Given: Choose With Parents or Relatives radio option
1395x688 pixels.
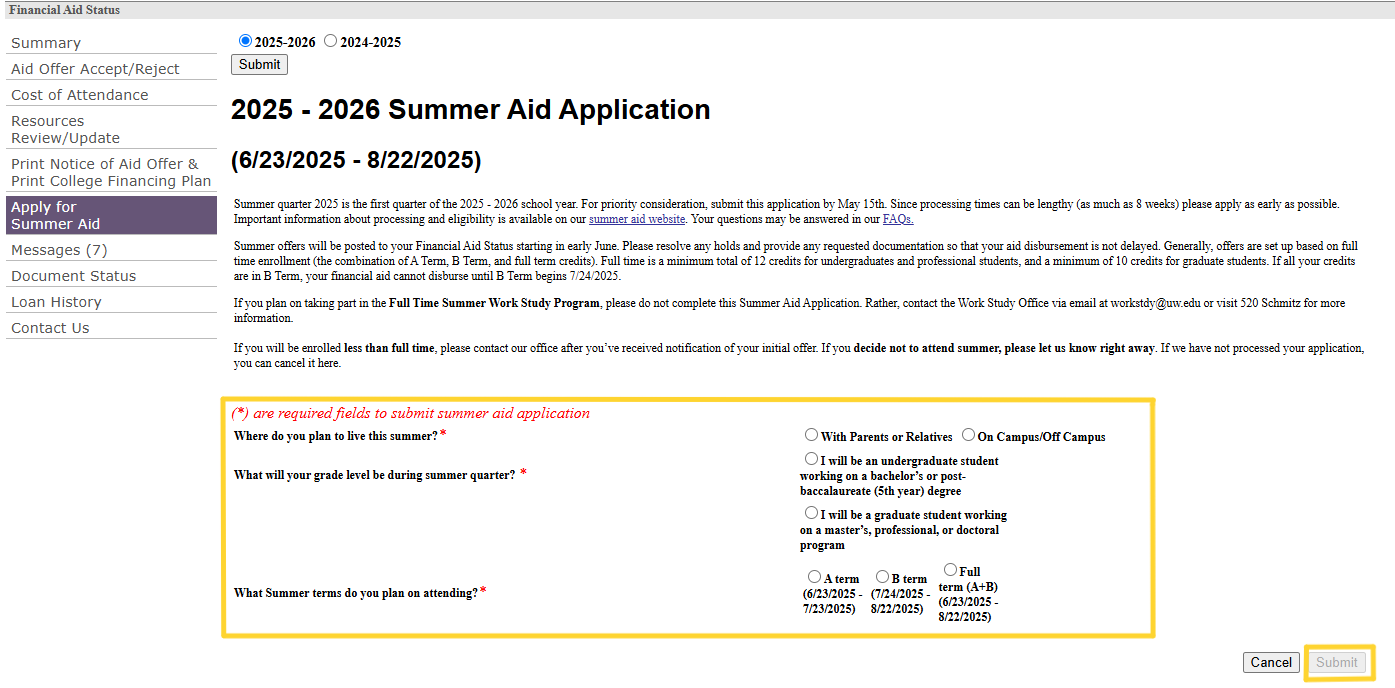Looking at the screenshot, I should (812, 435).
